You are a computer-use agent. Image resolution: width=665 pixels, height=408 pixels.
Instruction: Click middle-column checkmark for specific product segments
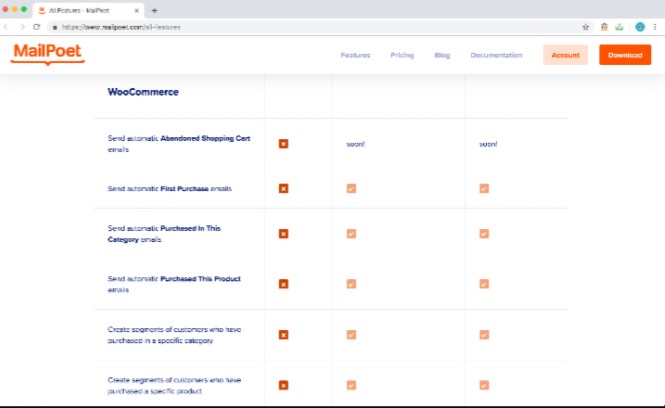pos(351,385)
